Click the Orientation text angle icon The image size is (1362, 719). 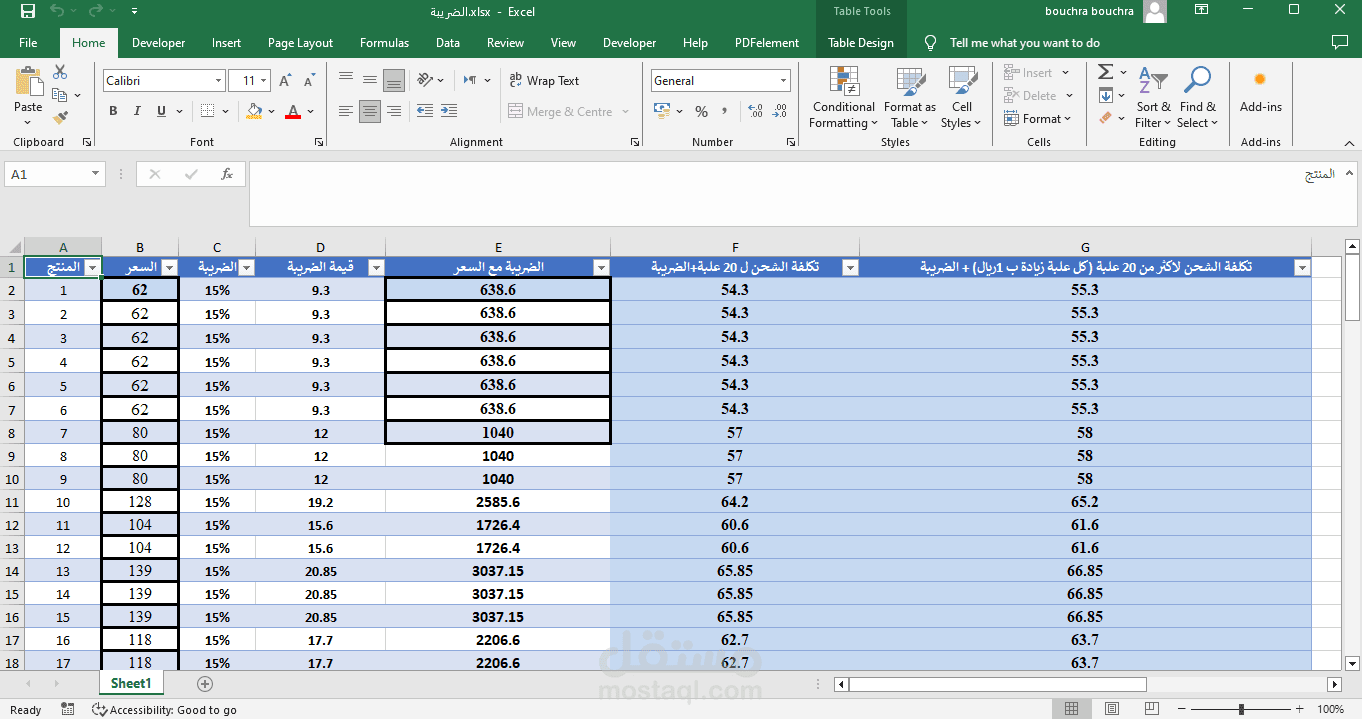click(424, 80)
